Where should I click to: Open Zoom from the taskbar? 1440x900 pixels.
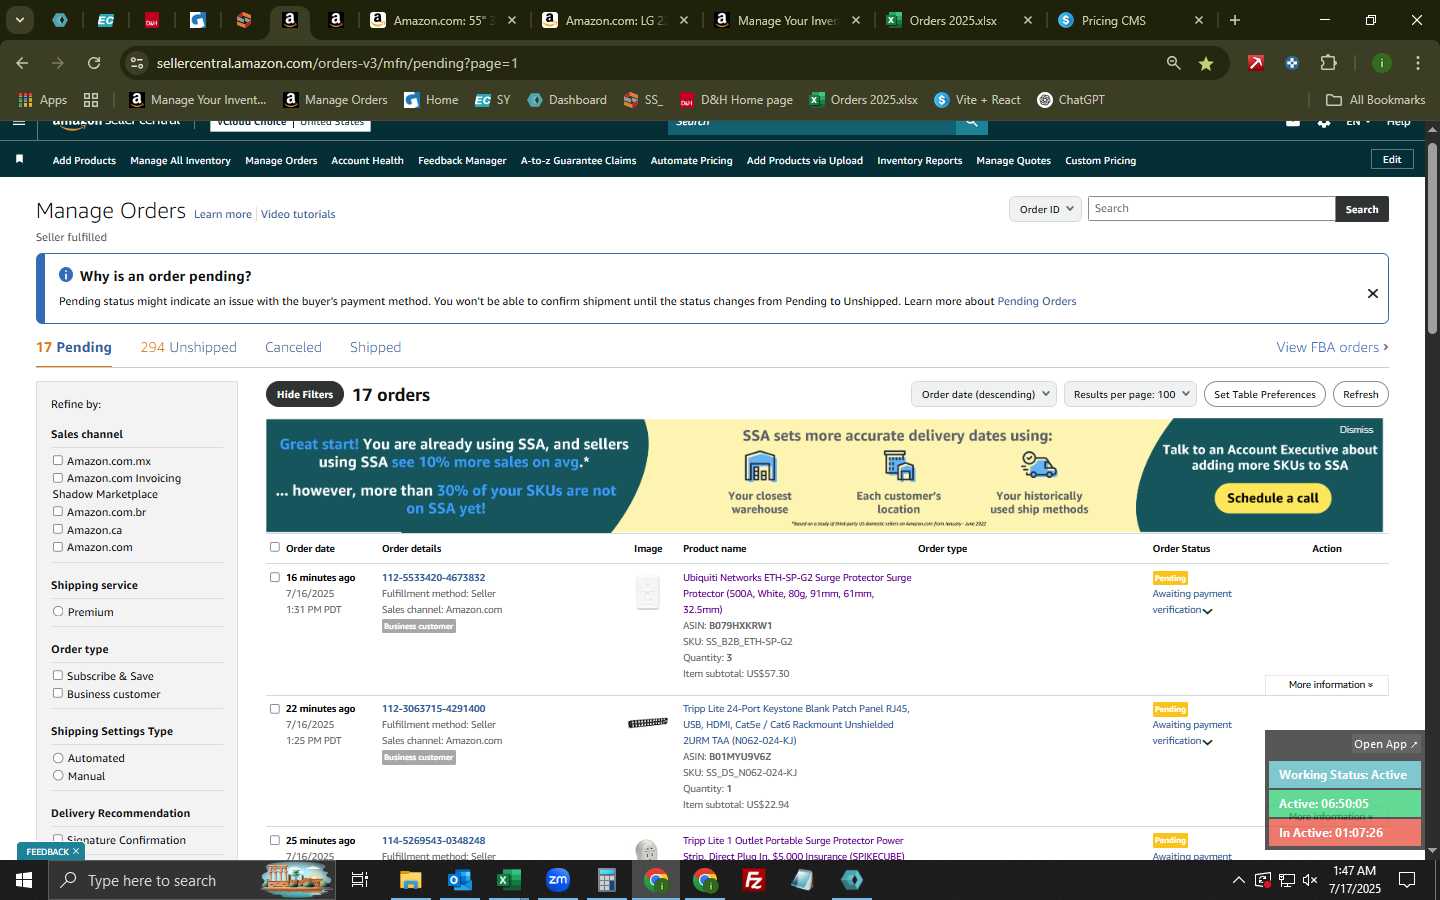click(558, 880)
